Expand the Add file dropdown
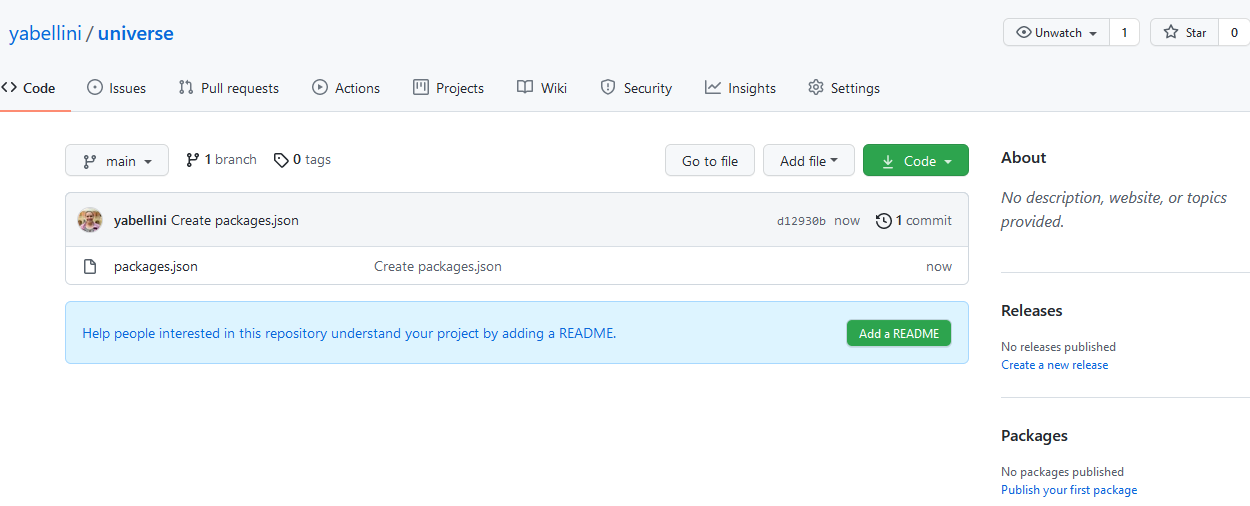 (808, 161)
